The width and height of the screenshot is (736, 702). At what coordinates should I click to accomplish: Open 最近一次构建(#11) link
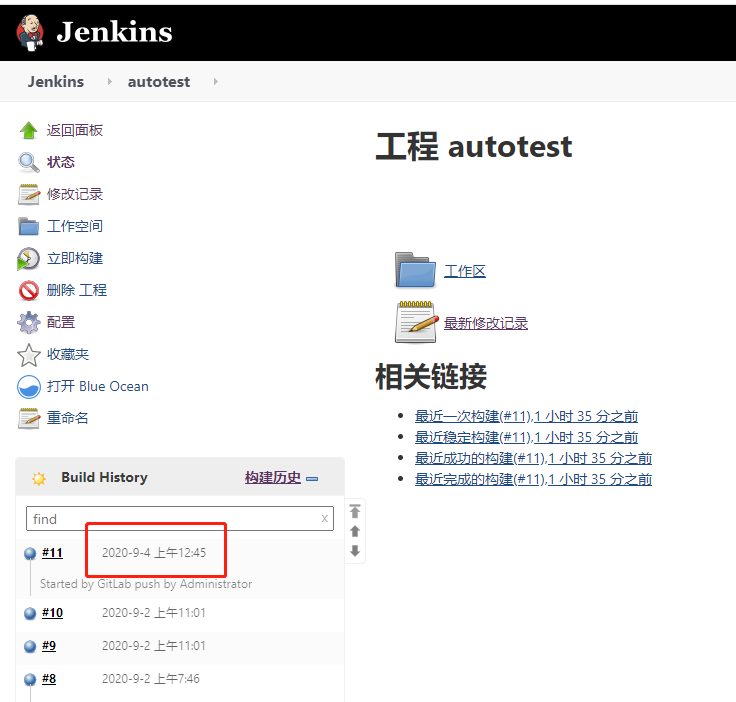click(526, 416)
